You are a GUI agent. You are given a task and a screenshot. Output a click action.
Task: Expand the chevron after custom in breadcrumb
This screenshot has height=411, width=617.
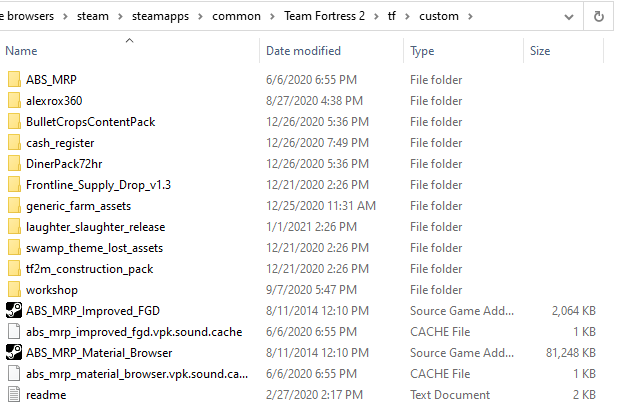(471, 17)
